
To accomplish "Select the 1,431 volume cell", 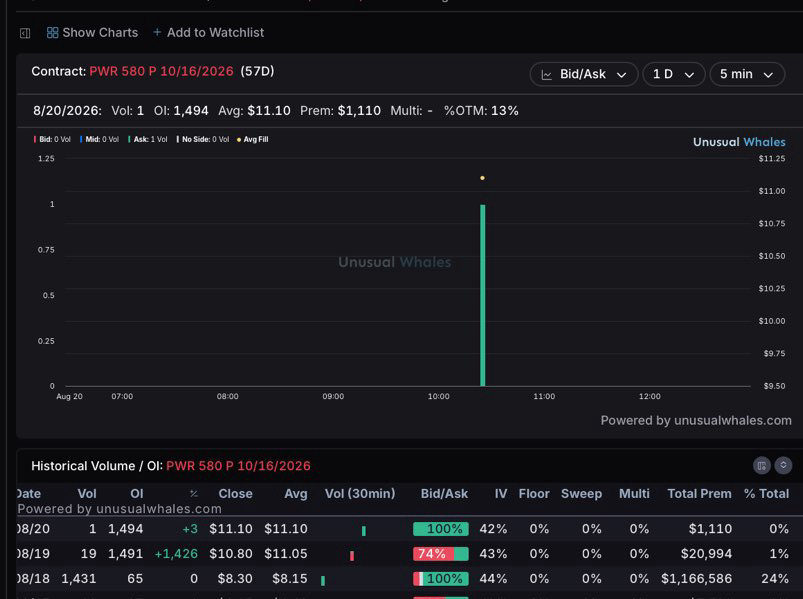I will click(x=79, y=579).
